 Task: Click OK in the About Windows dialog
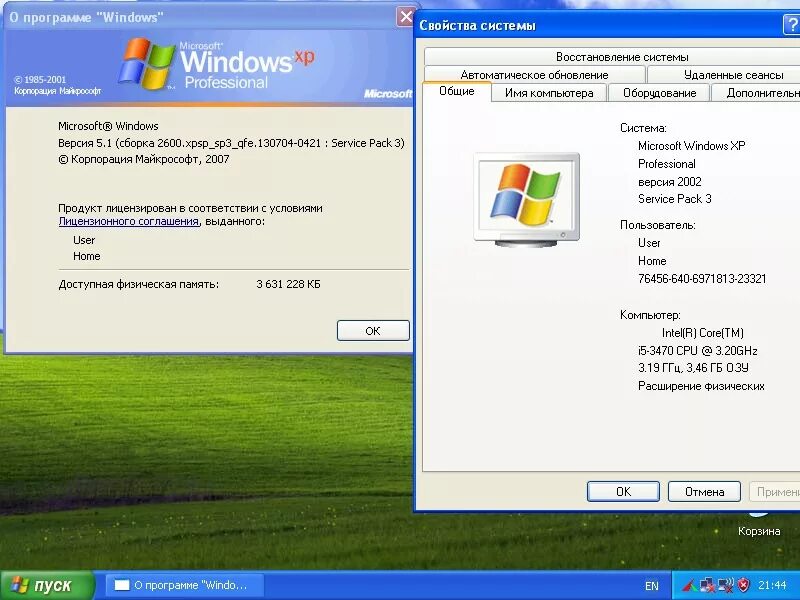[373, 331]
